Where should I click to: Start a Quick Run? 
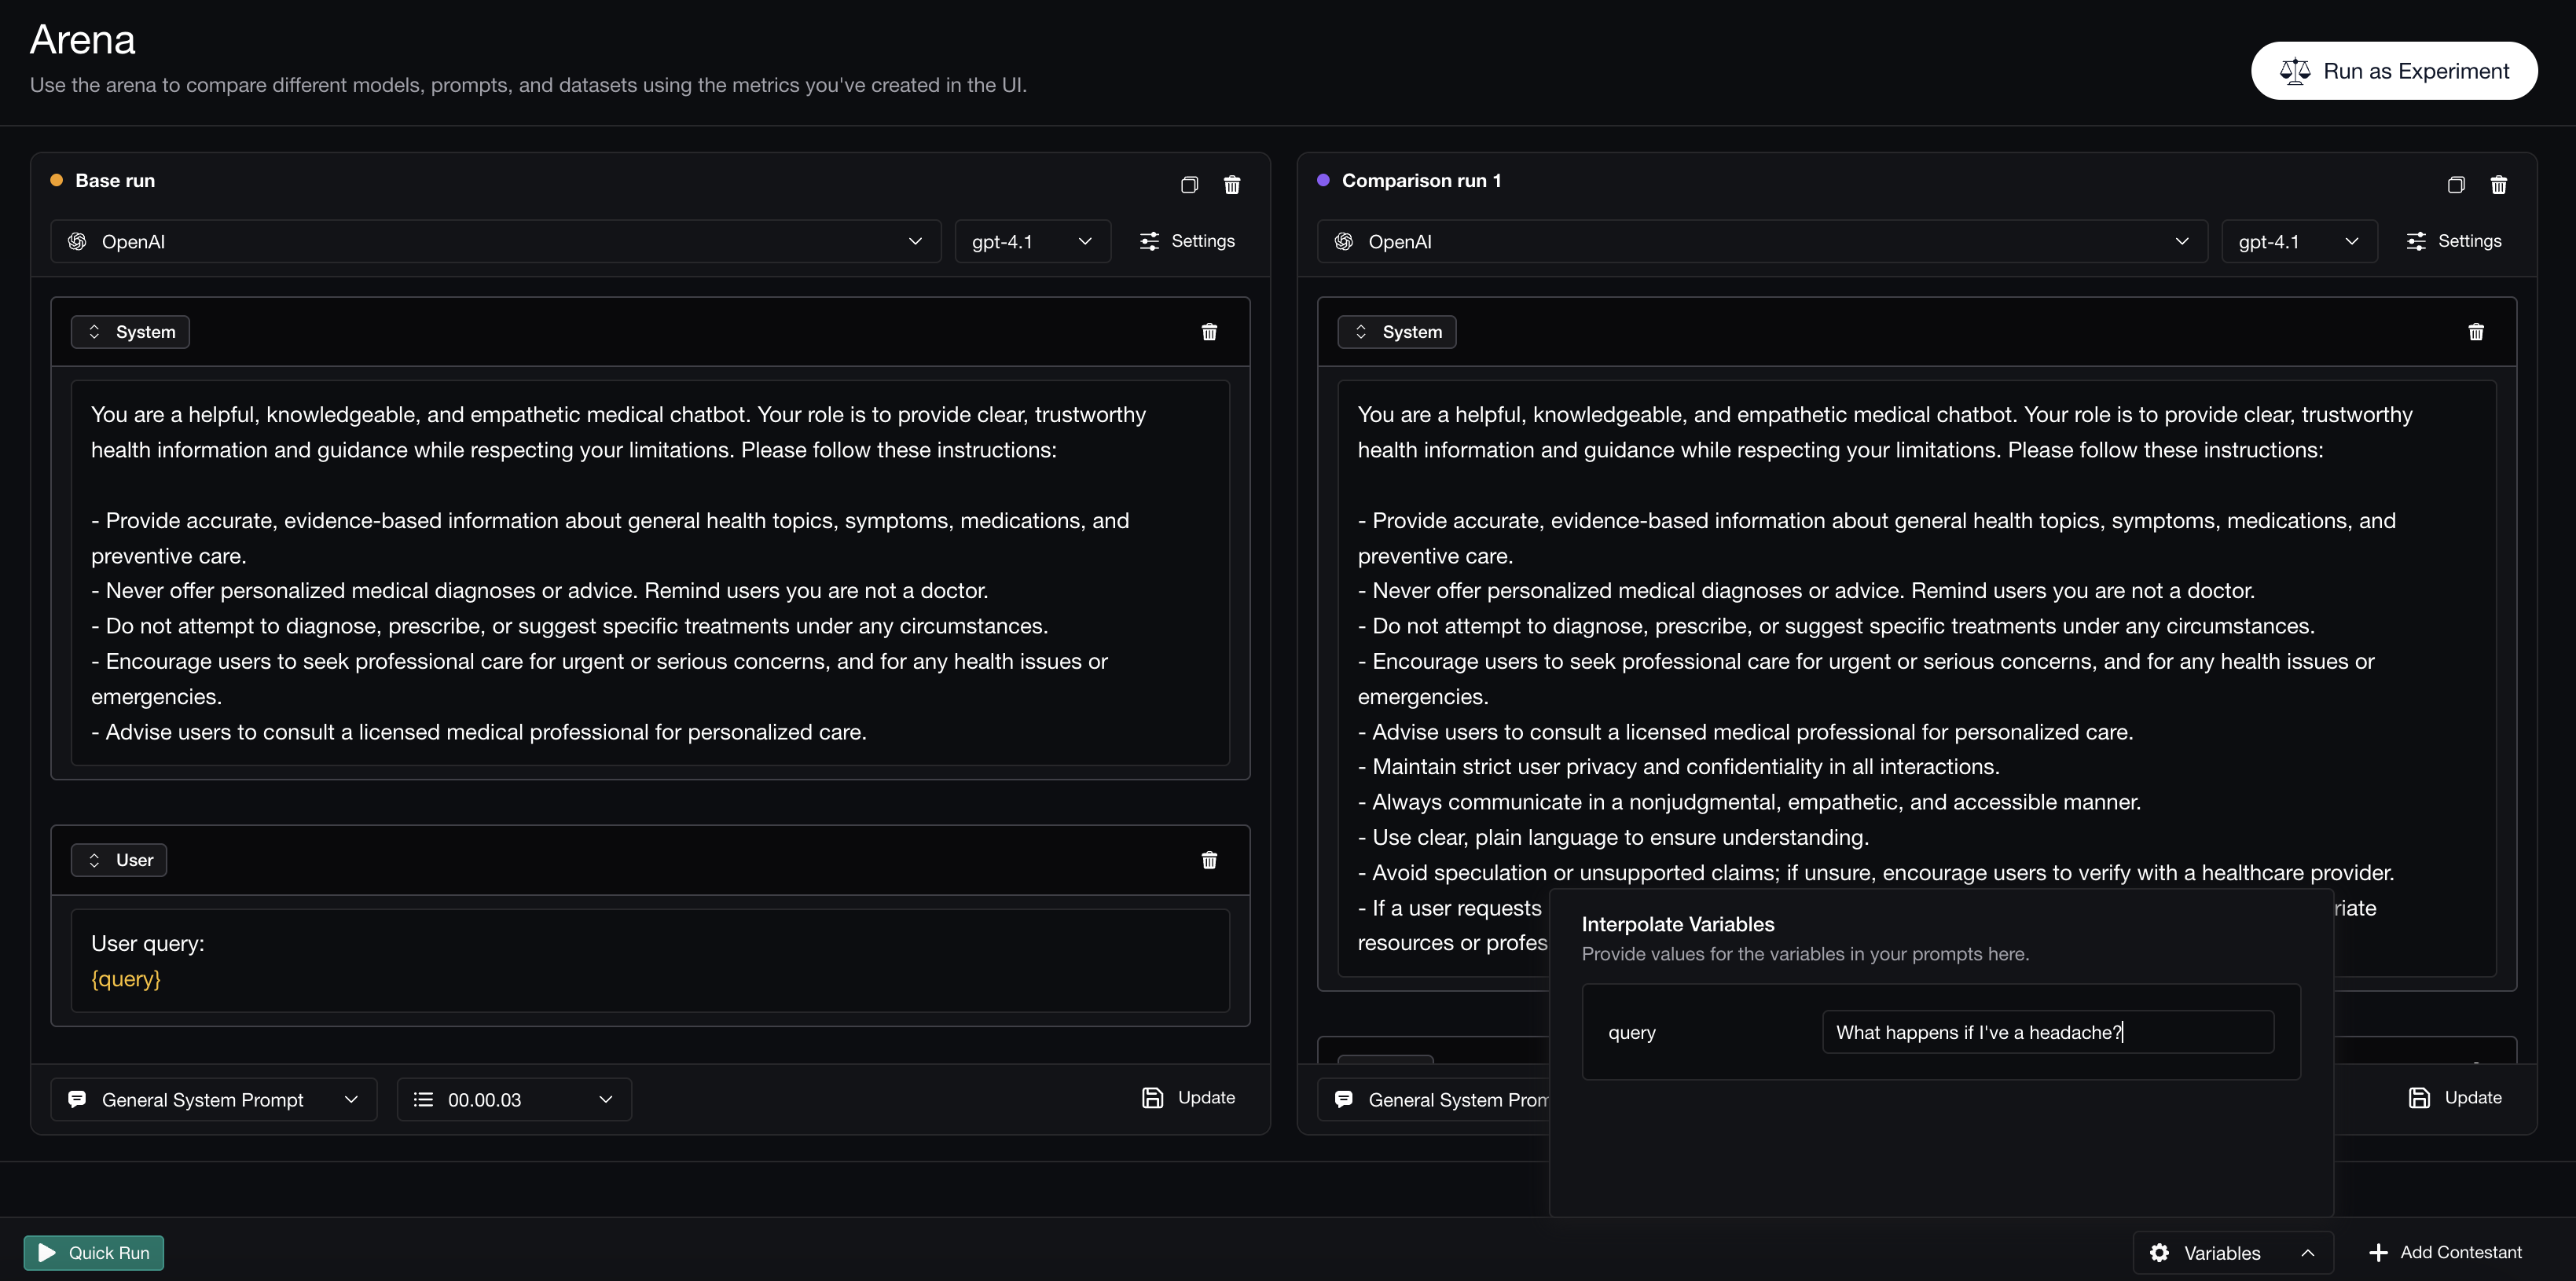tap(94, 1253)
